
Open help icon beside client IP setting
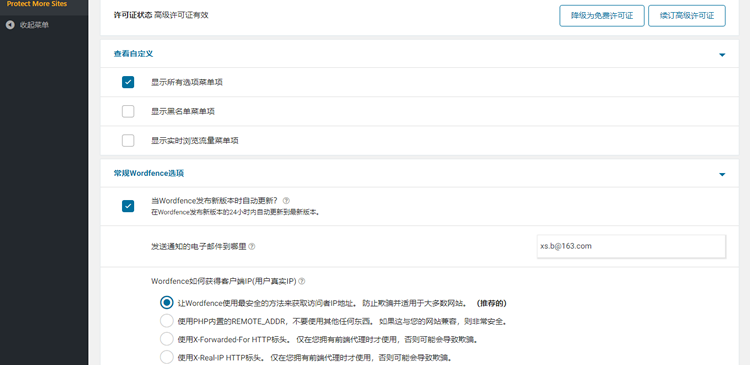point(302,281)
